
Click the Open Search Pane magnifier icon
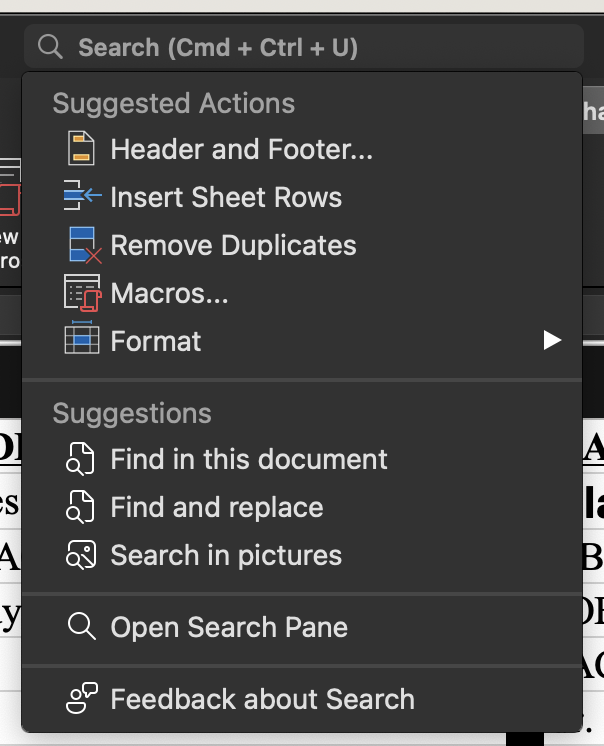81,627
